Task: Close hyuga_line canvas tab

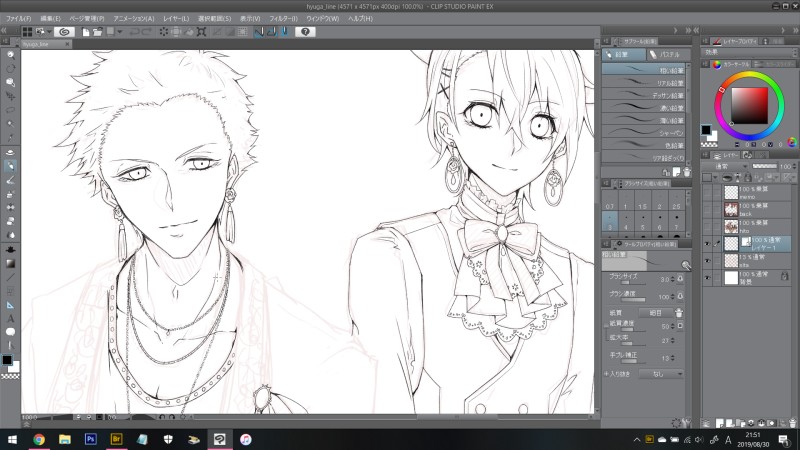Action: (67, 44)
